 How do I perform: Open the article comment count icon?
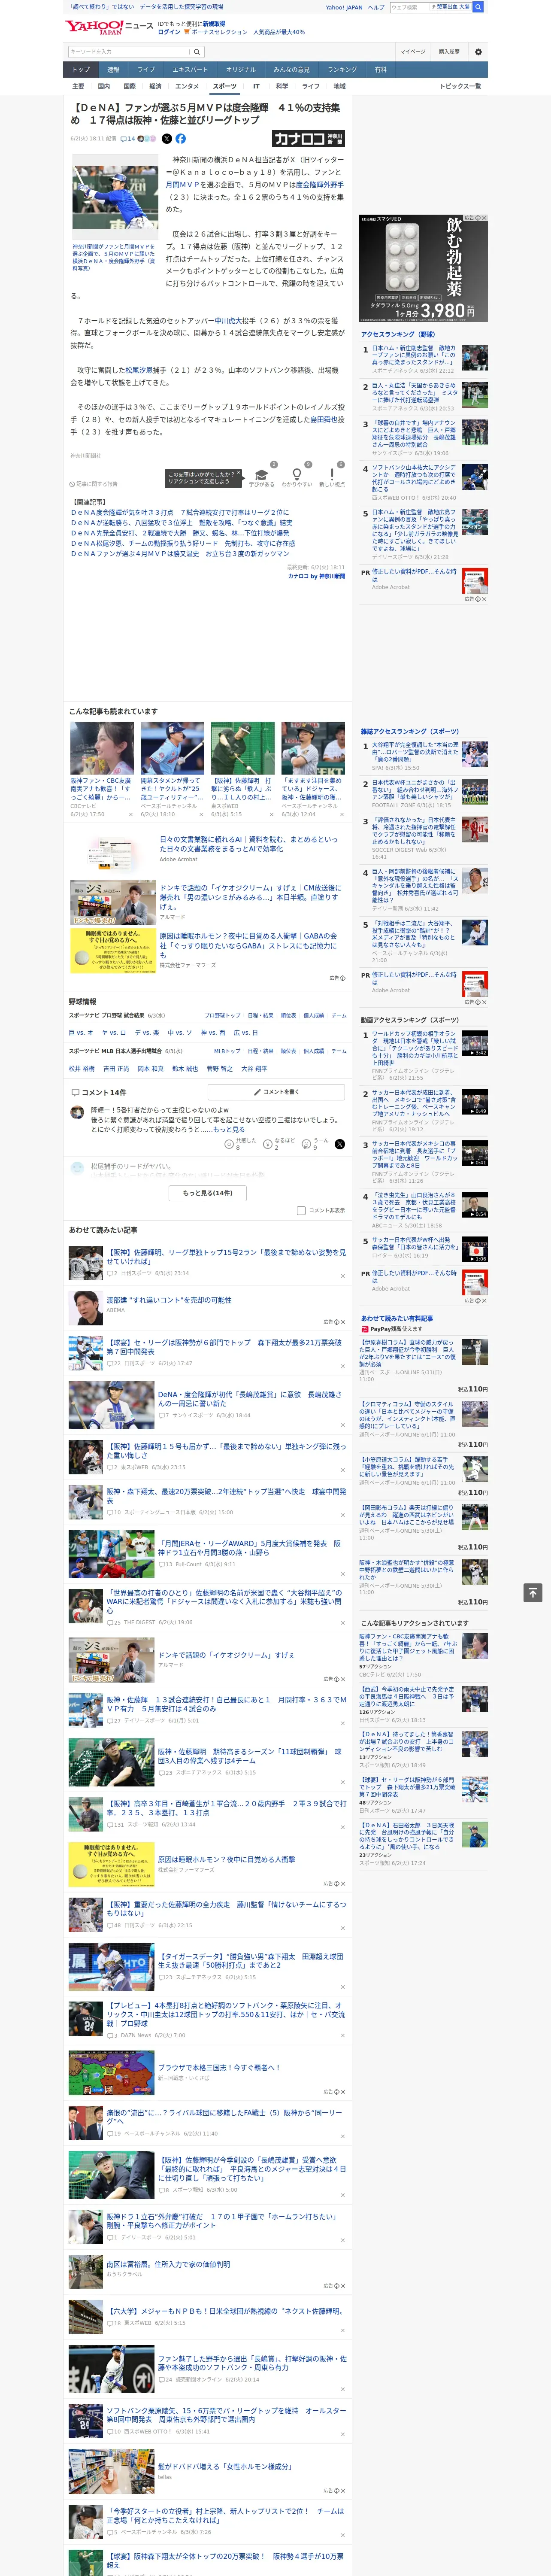click(x=128, y=139)
